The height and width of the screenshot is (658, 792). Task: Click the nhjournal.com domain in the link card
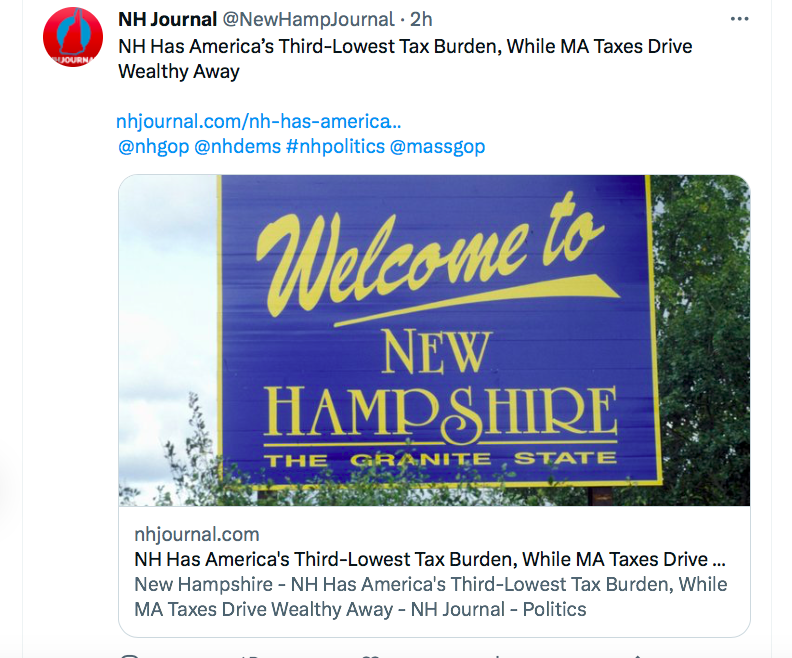[x=197, y=534]
